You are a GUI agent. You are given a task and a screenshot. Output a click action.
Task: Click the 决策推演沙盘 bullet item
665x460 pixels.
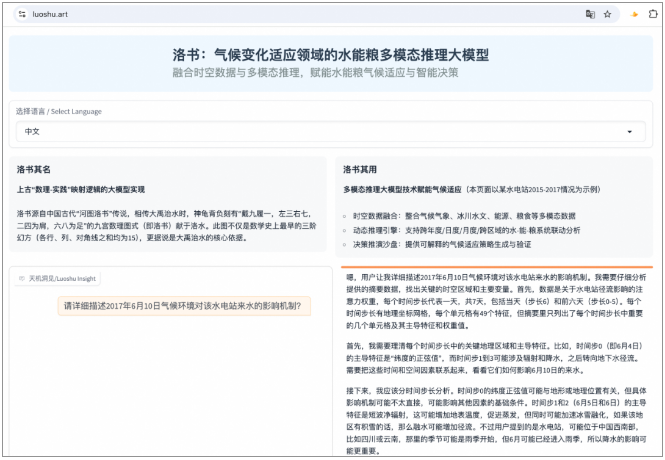(442, 244)
